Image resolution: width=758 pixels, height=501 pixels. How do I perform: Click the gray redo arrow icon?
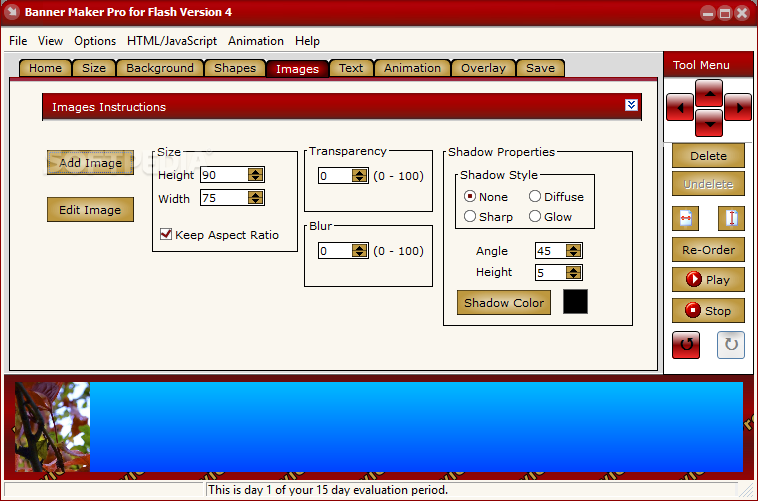coord(730,345)
